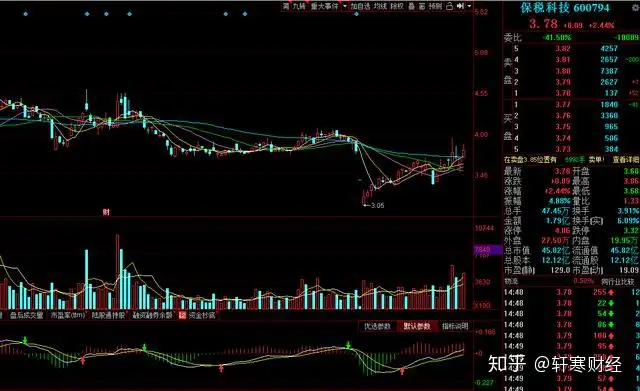Click 跌停 limit-down price 3.32
The width and height of the screenshot is (640, 391).
pyautogui.click(x=631, y=230)
